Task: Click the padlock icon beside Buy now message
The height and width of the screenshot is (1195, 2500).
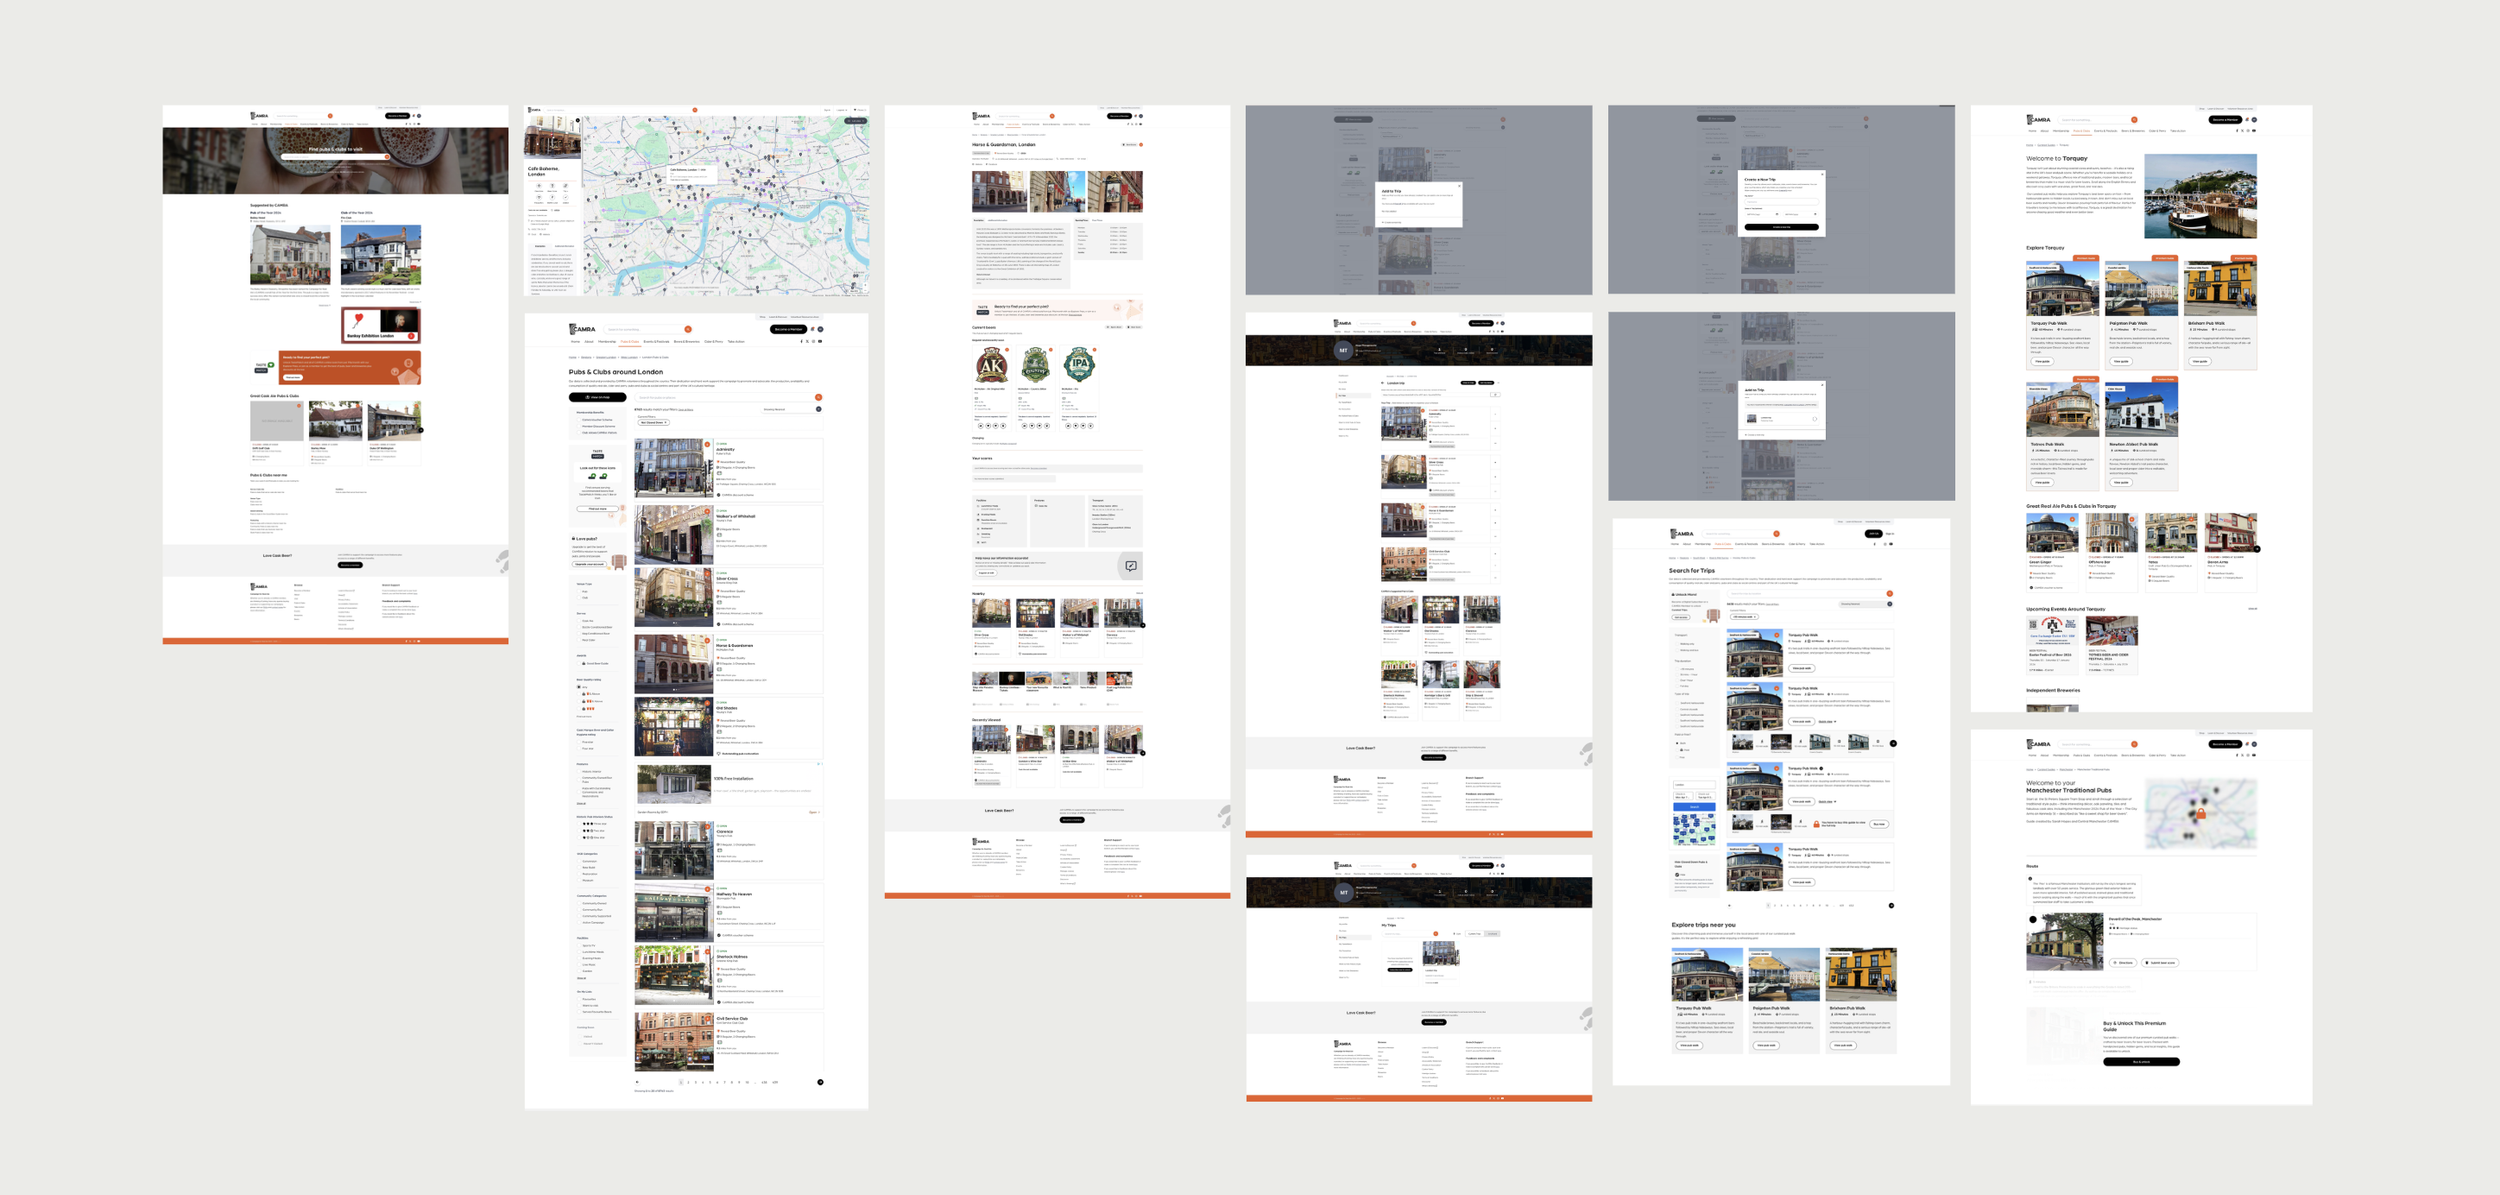Action: pos(1816,824)
